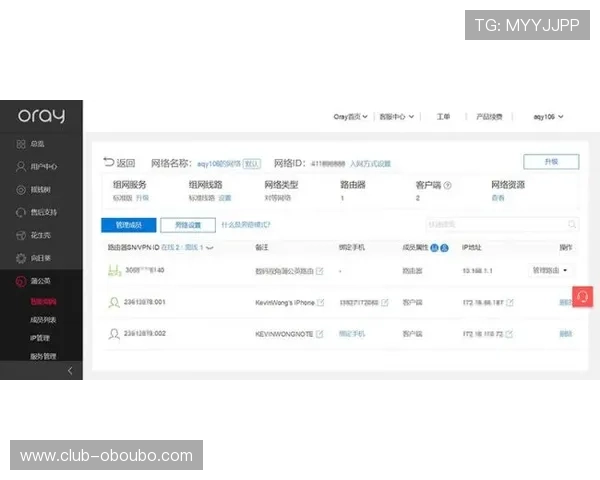This screenshot has height=480, width=600.
Task: Click the 入网方式设置 link
Action: tap(370, 164)
